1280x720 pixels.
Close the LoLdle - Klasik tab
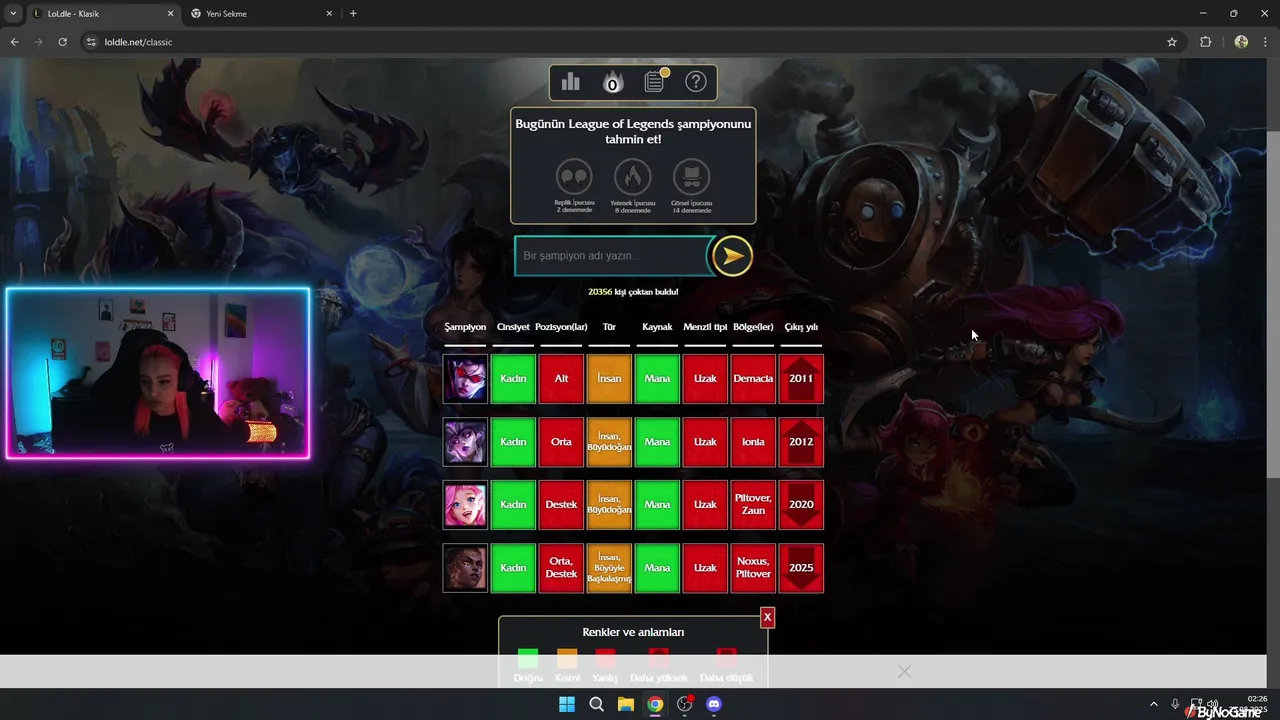tap(170, 14)
